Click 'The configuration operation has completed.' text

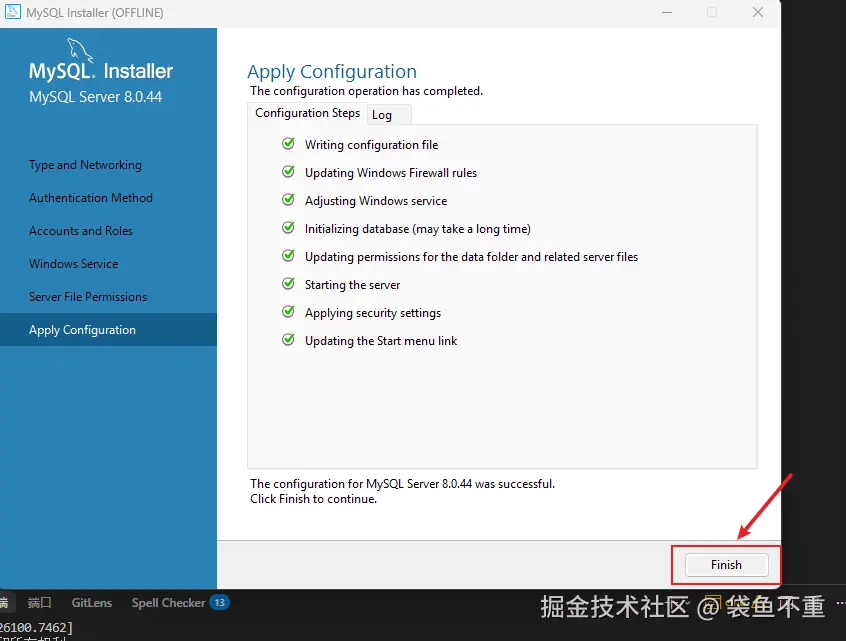point(366,91)
